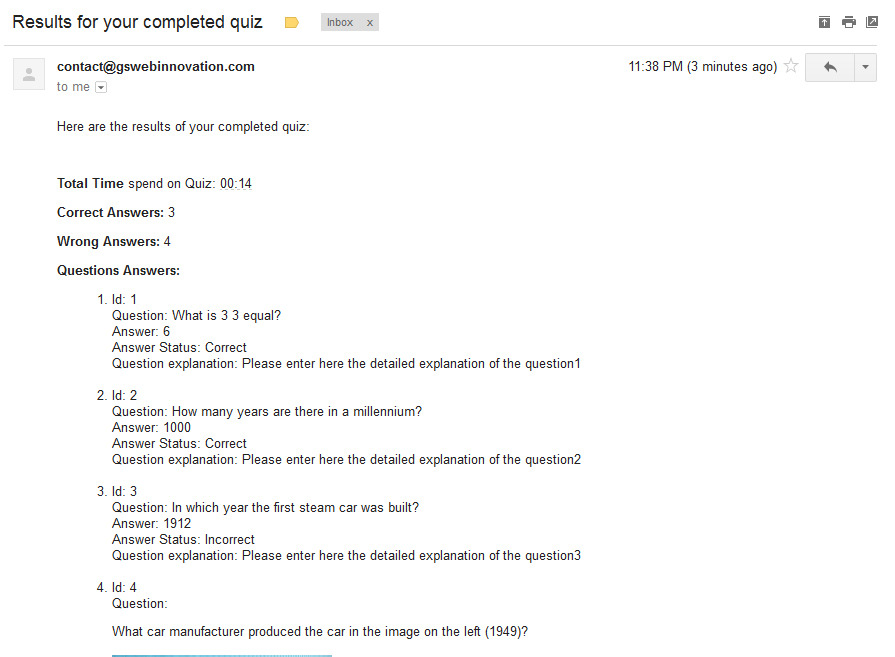The width and height of the screenshot is (895, 657).
Task: Click the sender's avatar picture
Action: pyautogui.click(x=29, y=74)
